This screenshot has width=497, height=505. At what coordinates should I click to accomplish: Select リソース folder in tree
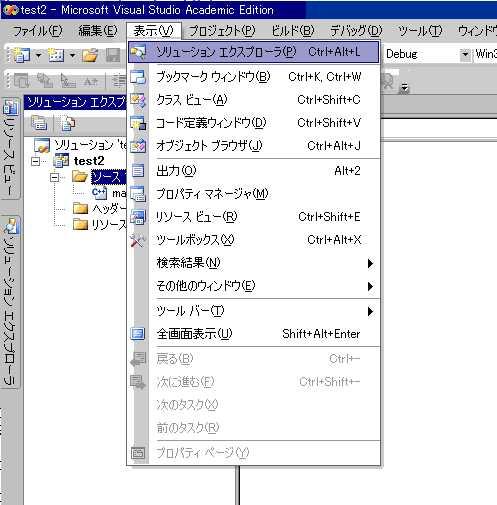[100, 225]
